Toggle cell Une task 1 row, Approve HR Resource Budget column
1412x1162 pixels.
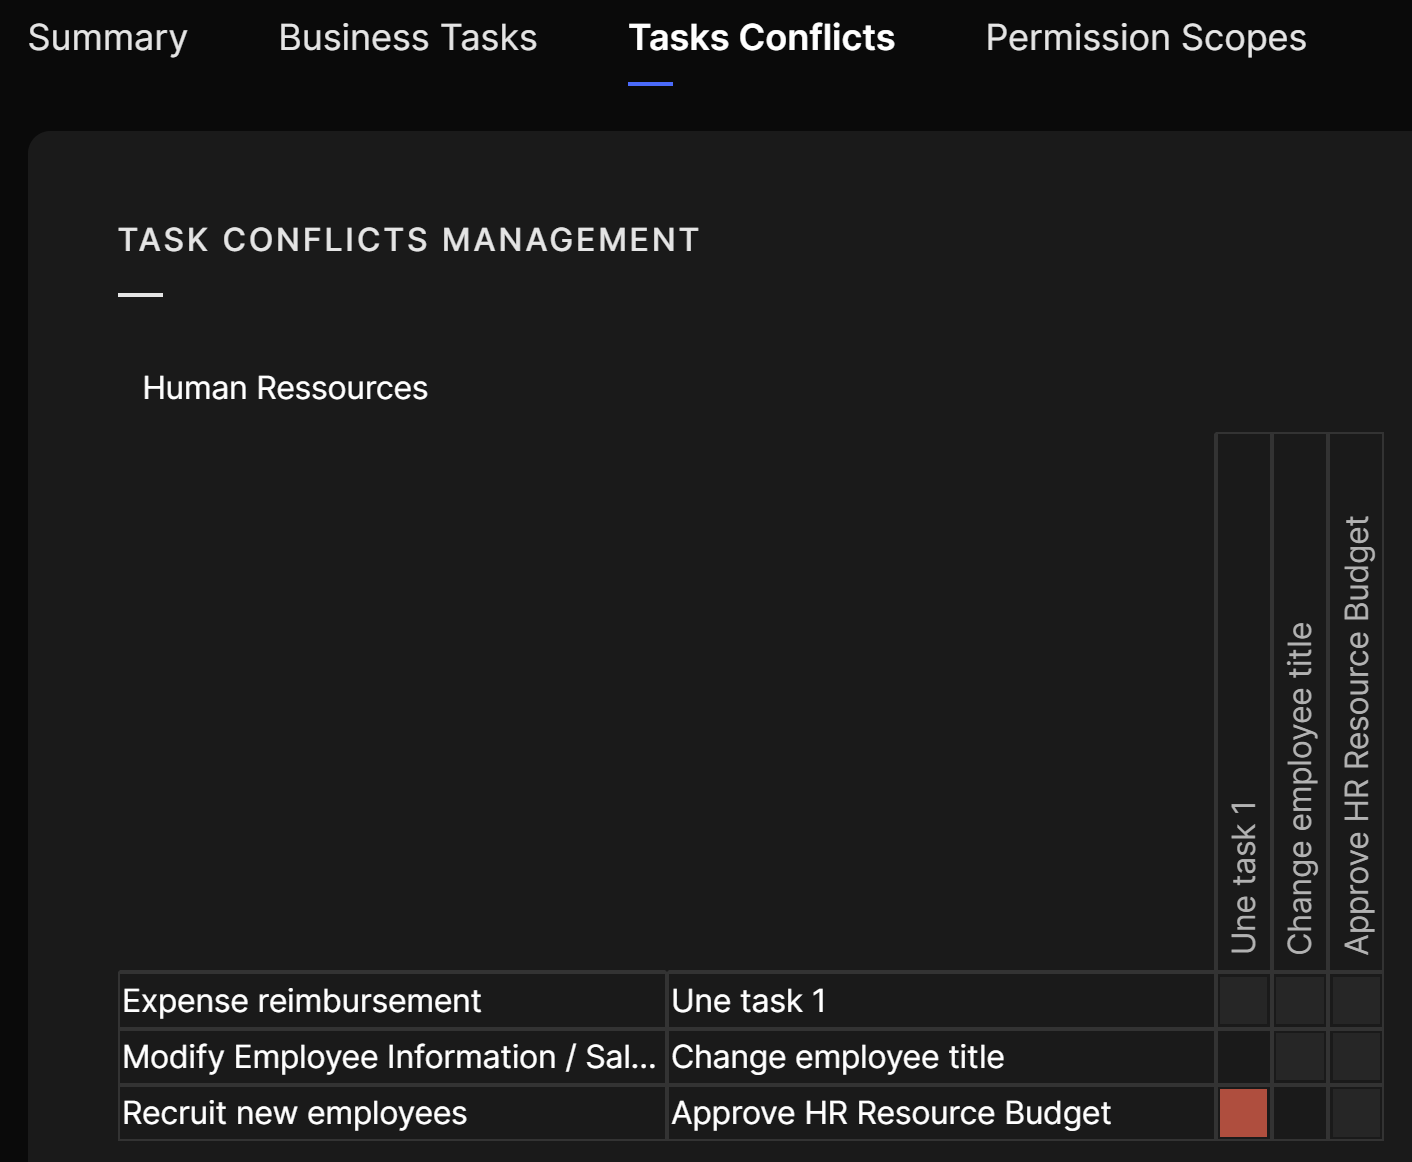tap(1355, 1001)
